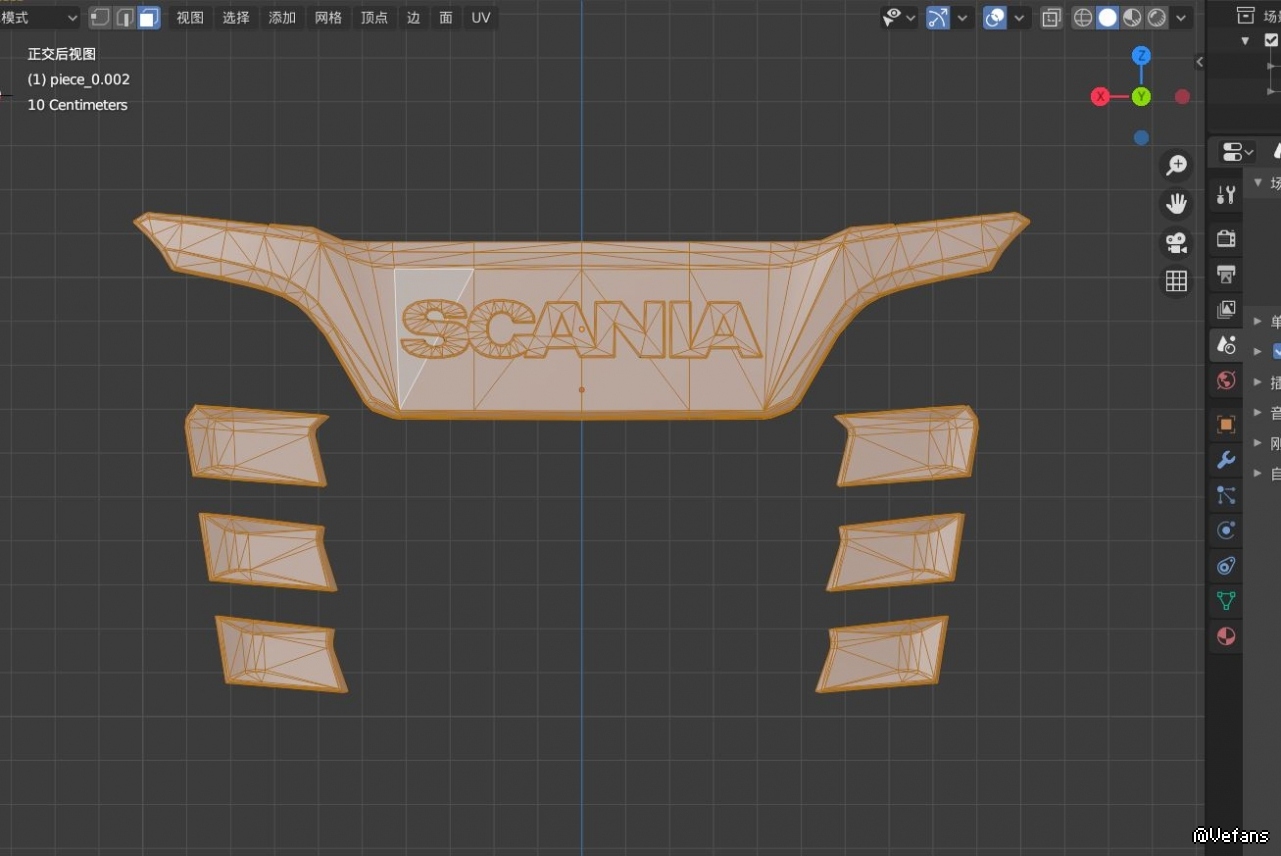Open the interaction mode dropdown

pos(40,18)
